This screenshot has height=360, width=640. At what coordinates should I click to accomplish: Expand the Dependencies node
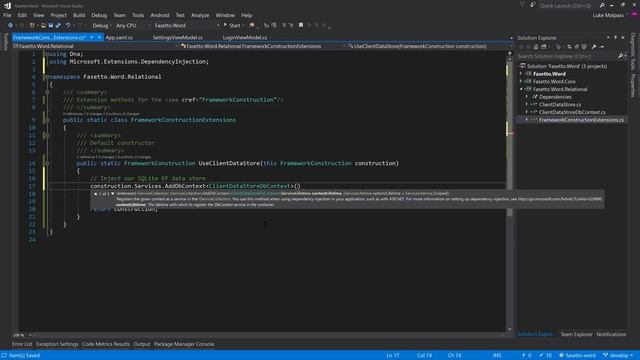pos(527,97)
